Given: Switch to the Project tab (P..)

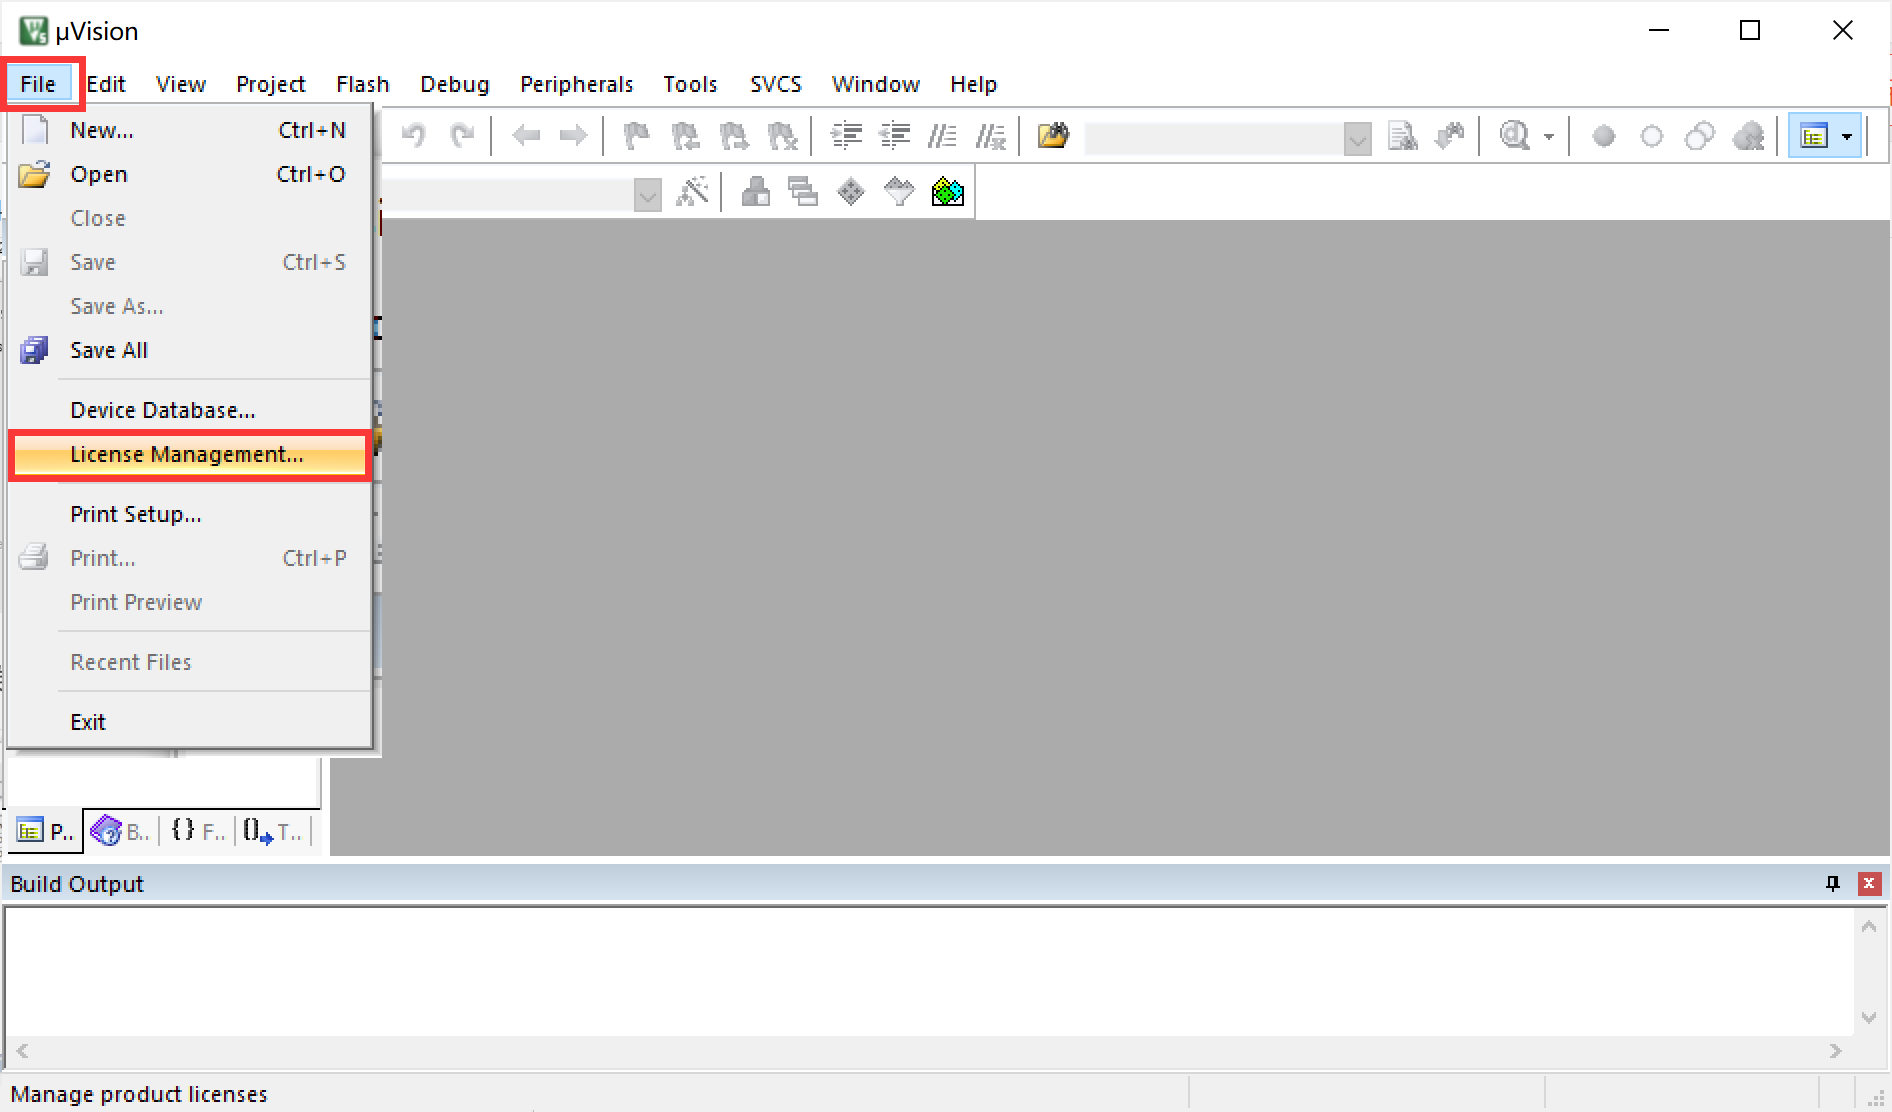Looking at the screenshot, I should point(46,831).
